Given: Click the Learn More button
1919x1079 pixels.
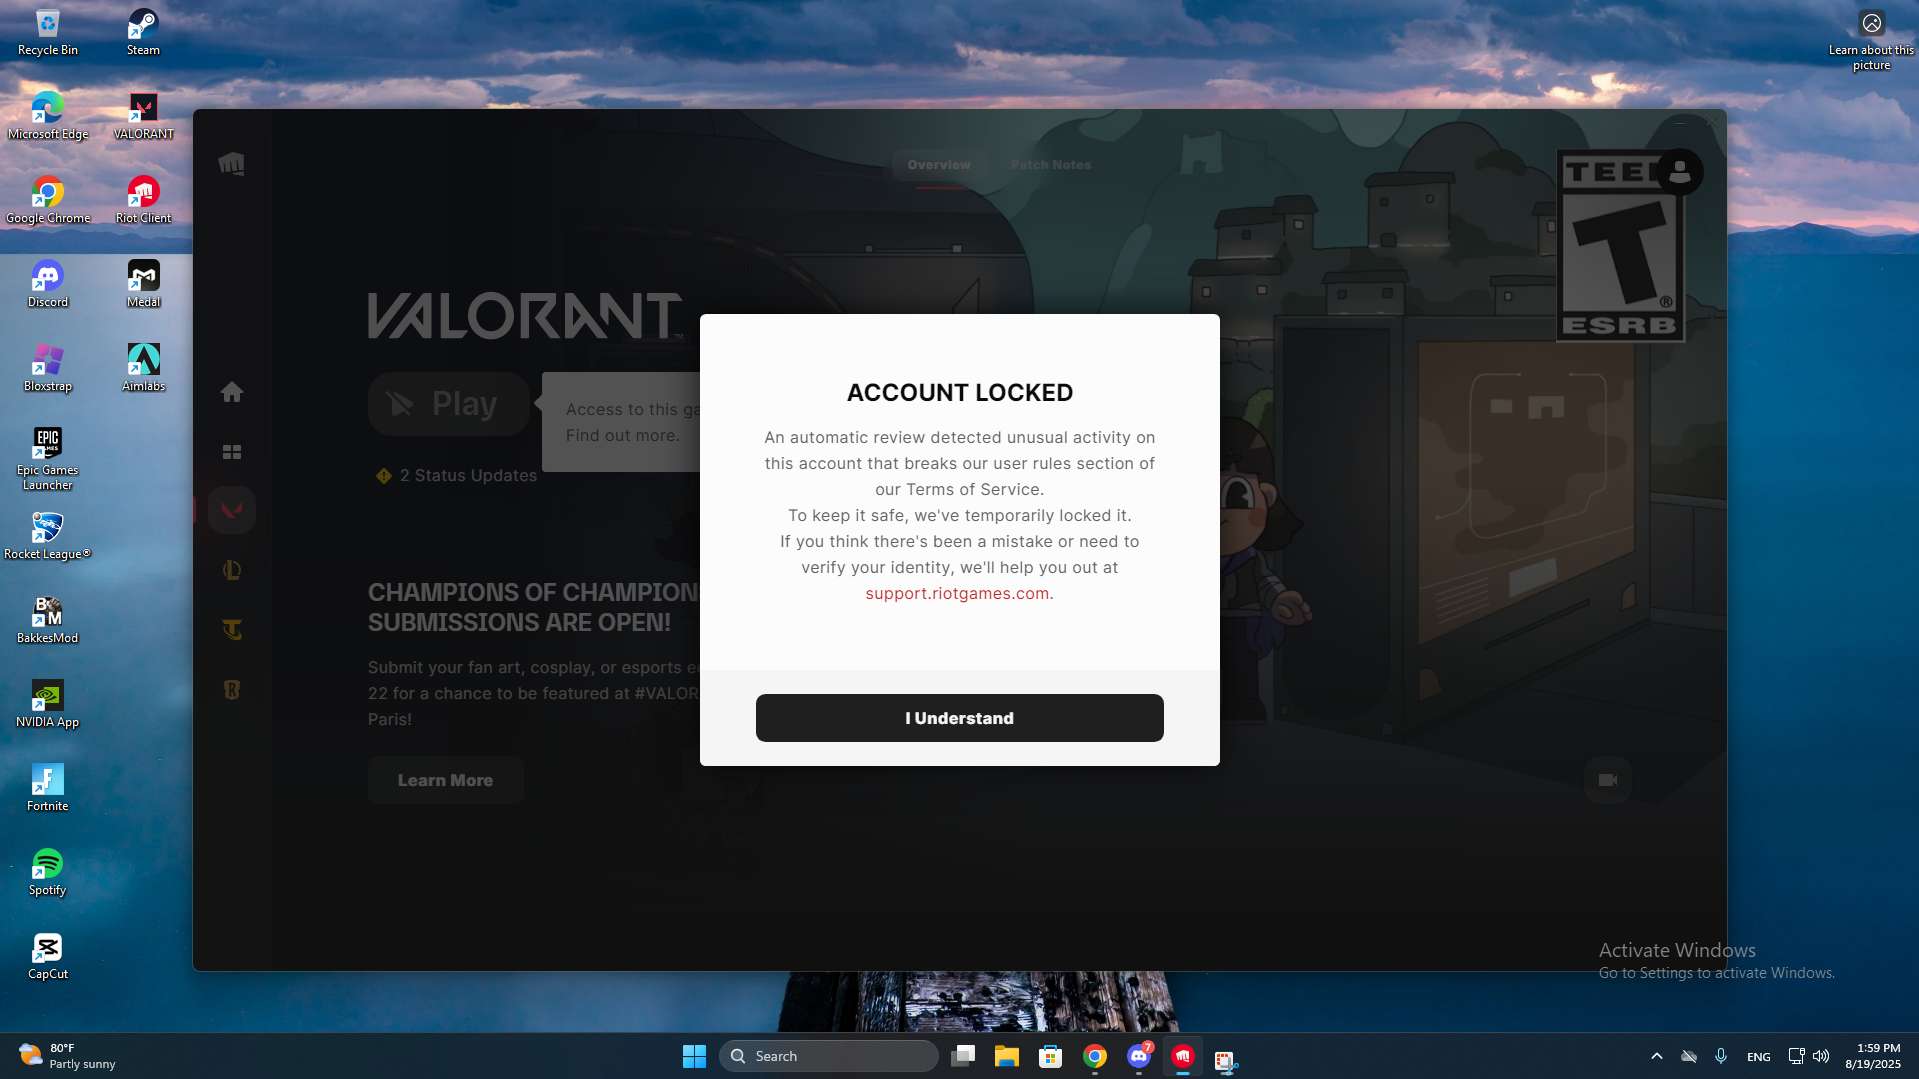Looking at the screenshot, I should [x=446, y=780].
